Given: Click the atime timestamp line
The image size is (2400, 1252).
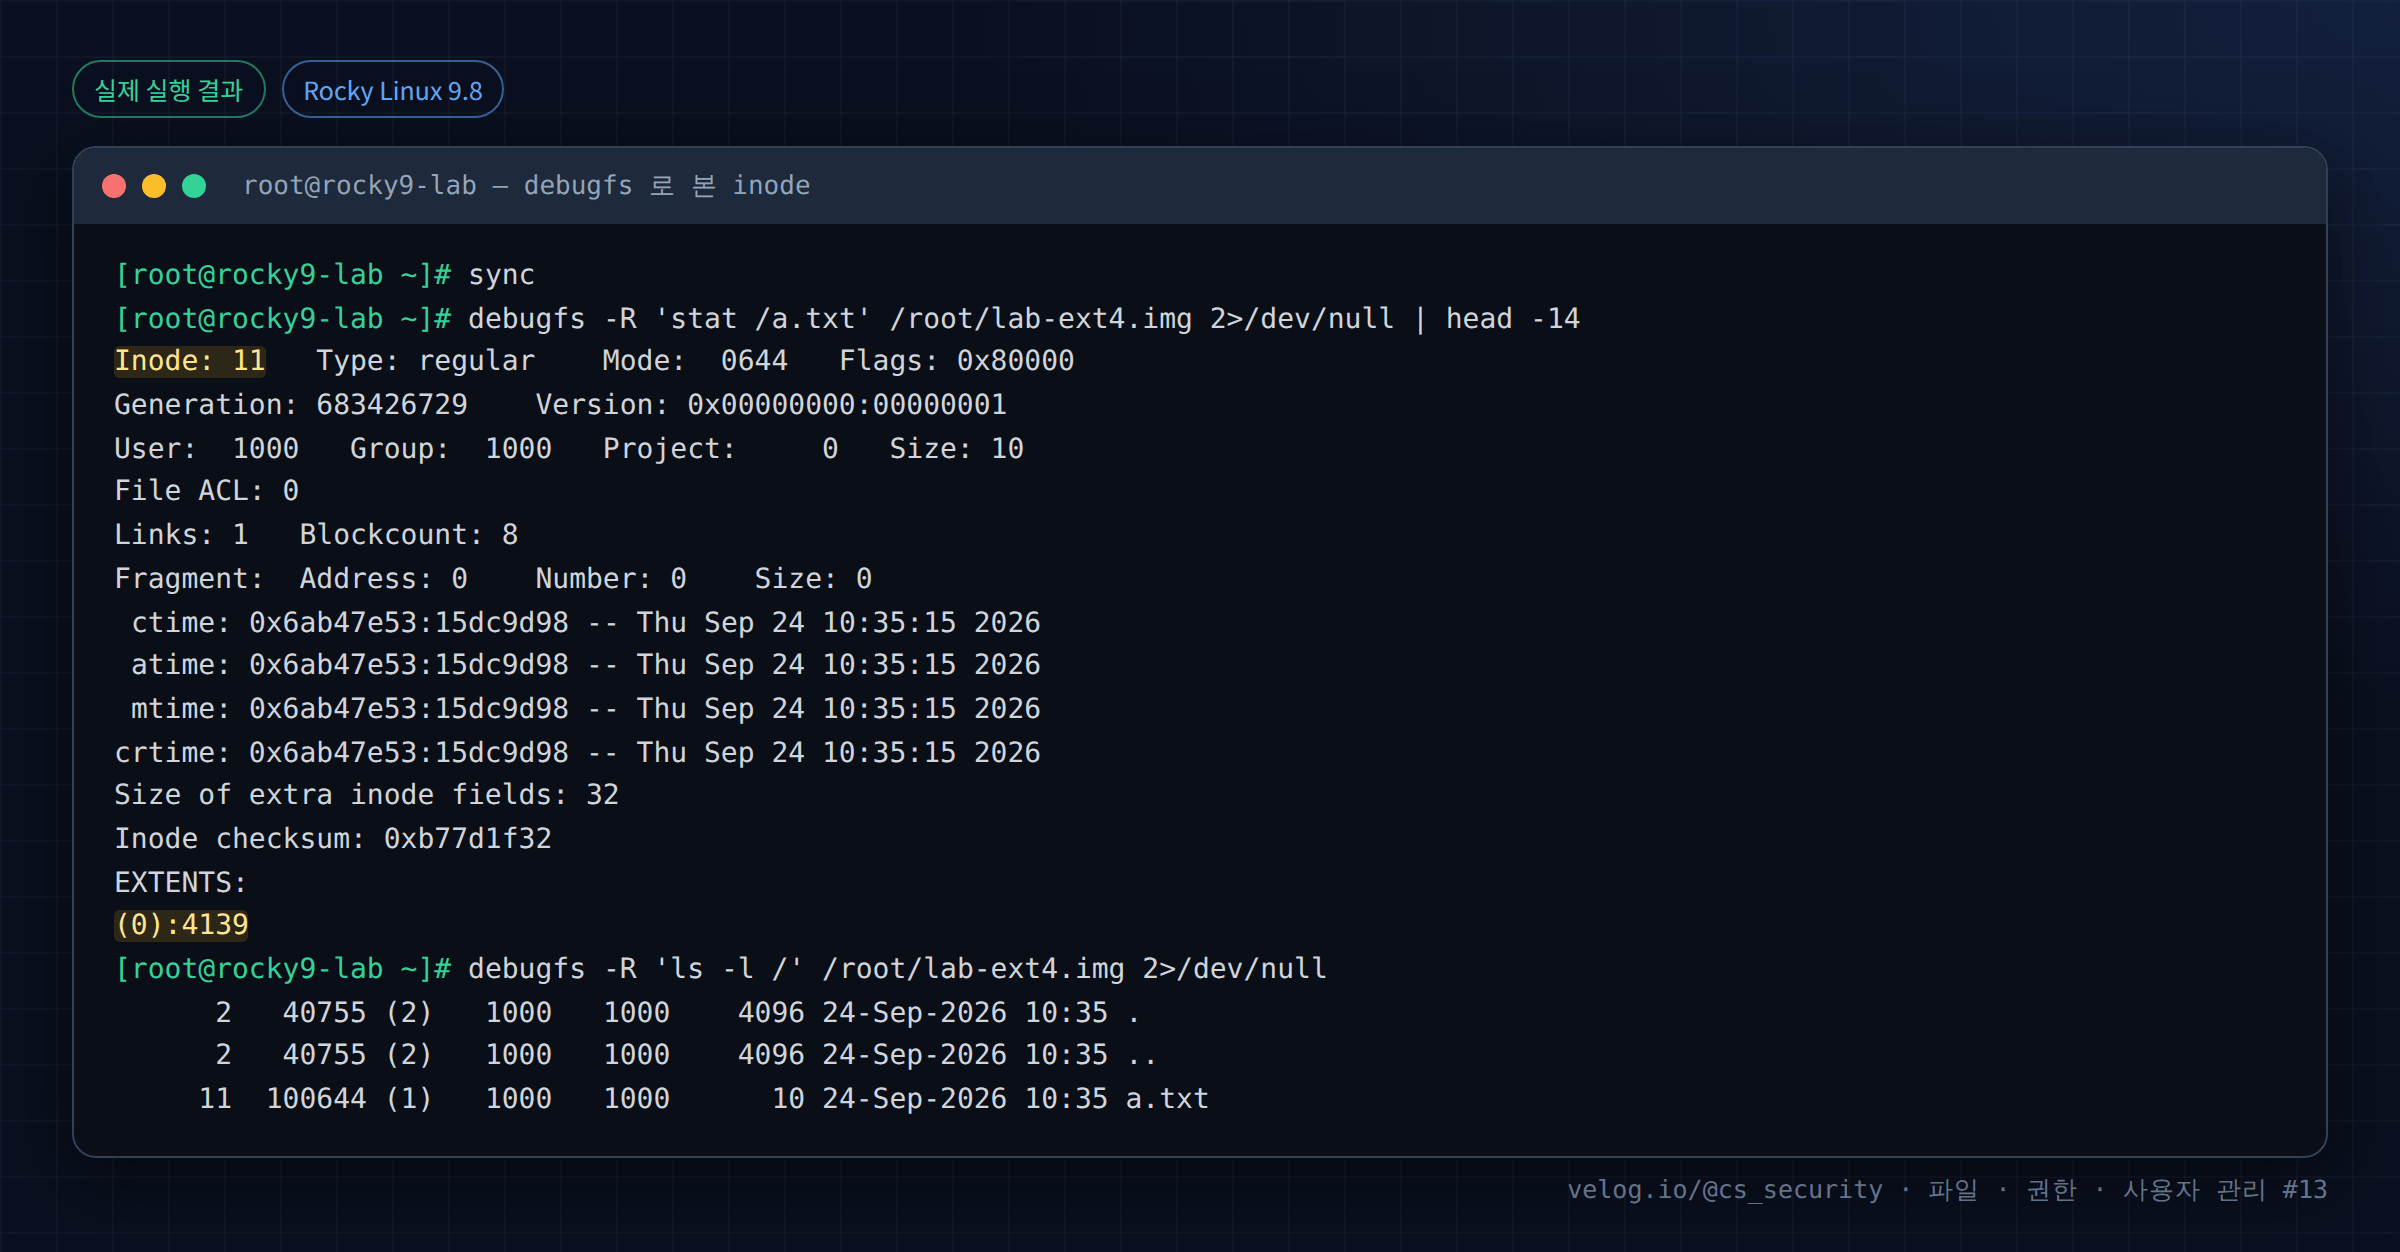Looking at the screenshot, I should pyautogui.click(x=586, y=665).
